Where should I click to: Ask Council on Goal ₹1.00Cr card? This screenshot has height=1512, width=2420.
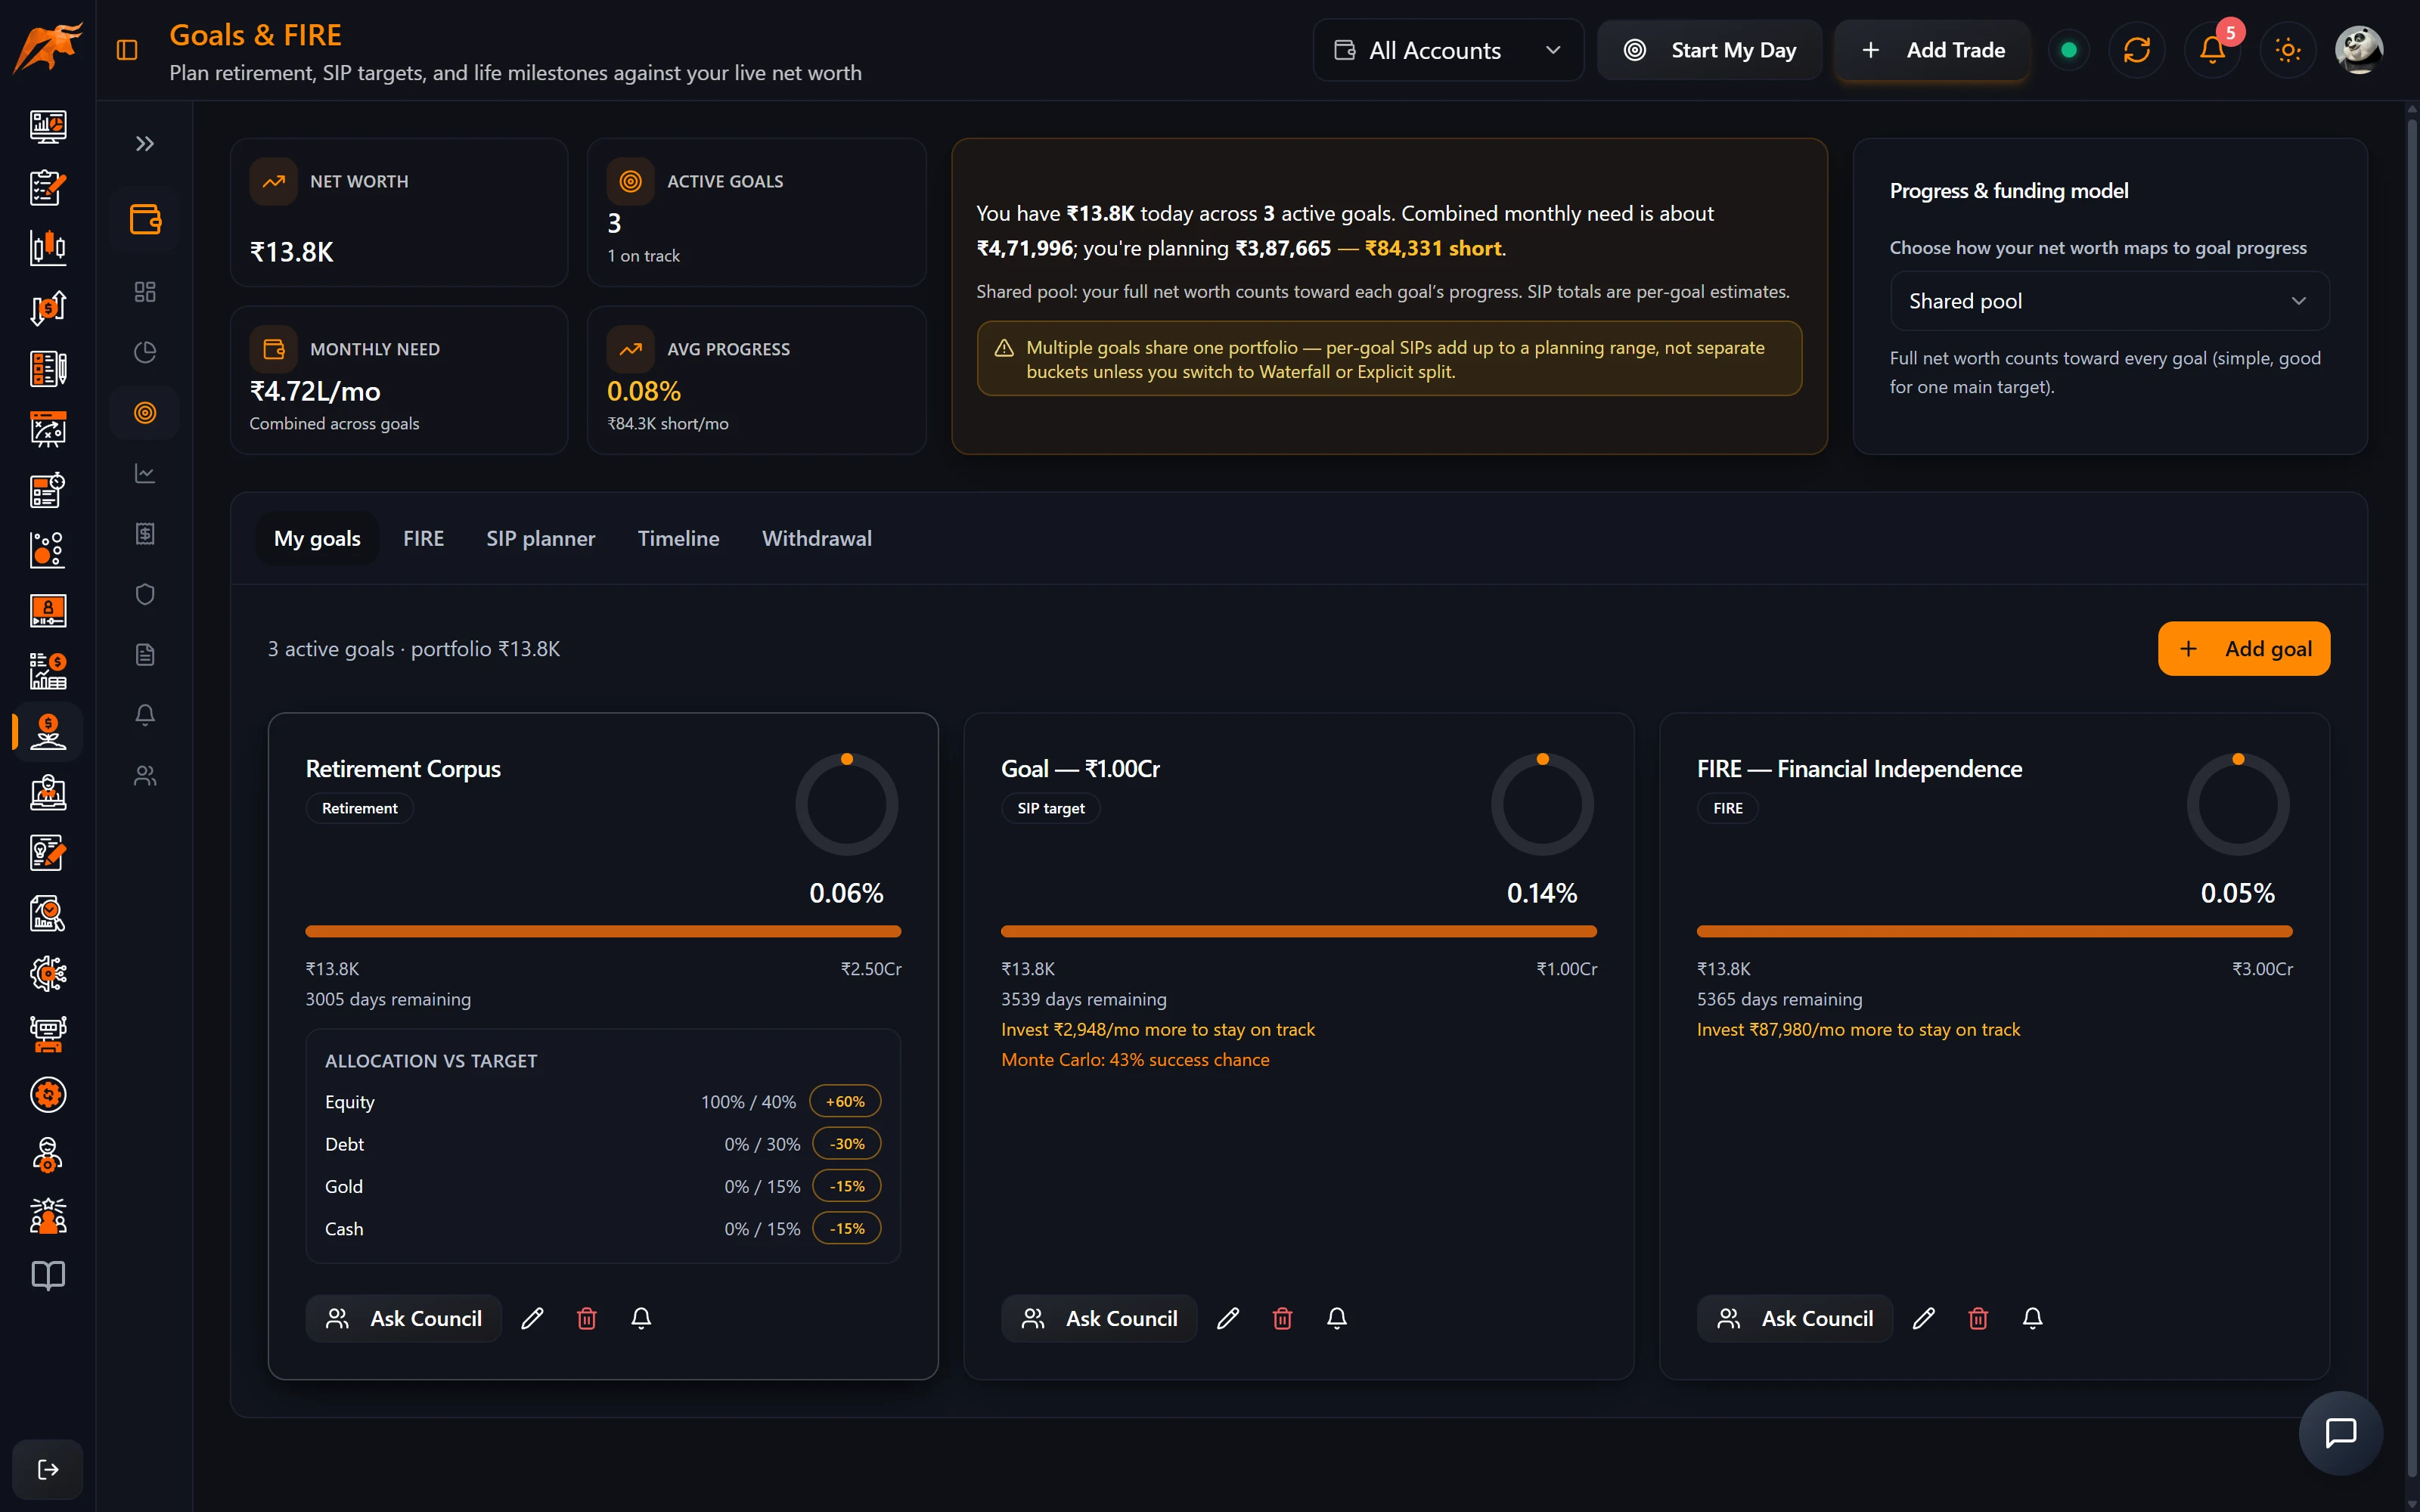tap(1098, 1319)
